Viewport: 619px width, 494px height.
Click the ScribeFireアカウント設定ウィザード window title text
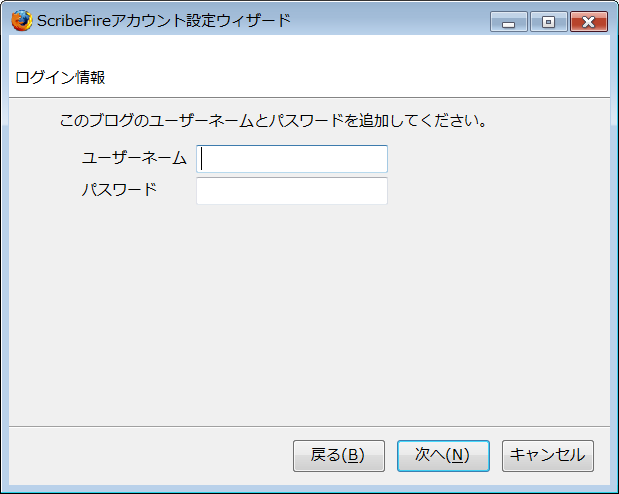point(164,21)
